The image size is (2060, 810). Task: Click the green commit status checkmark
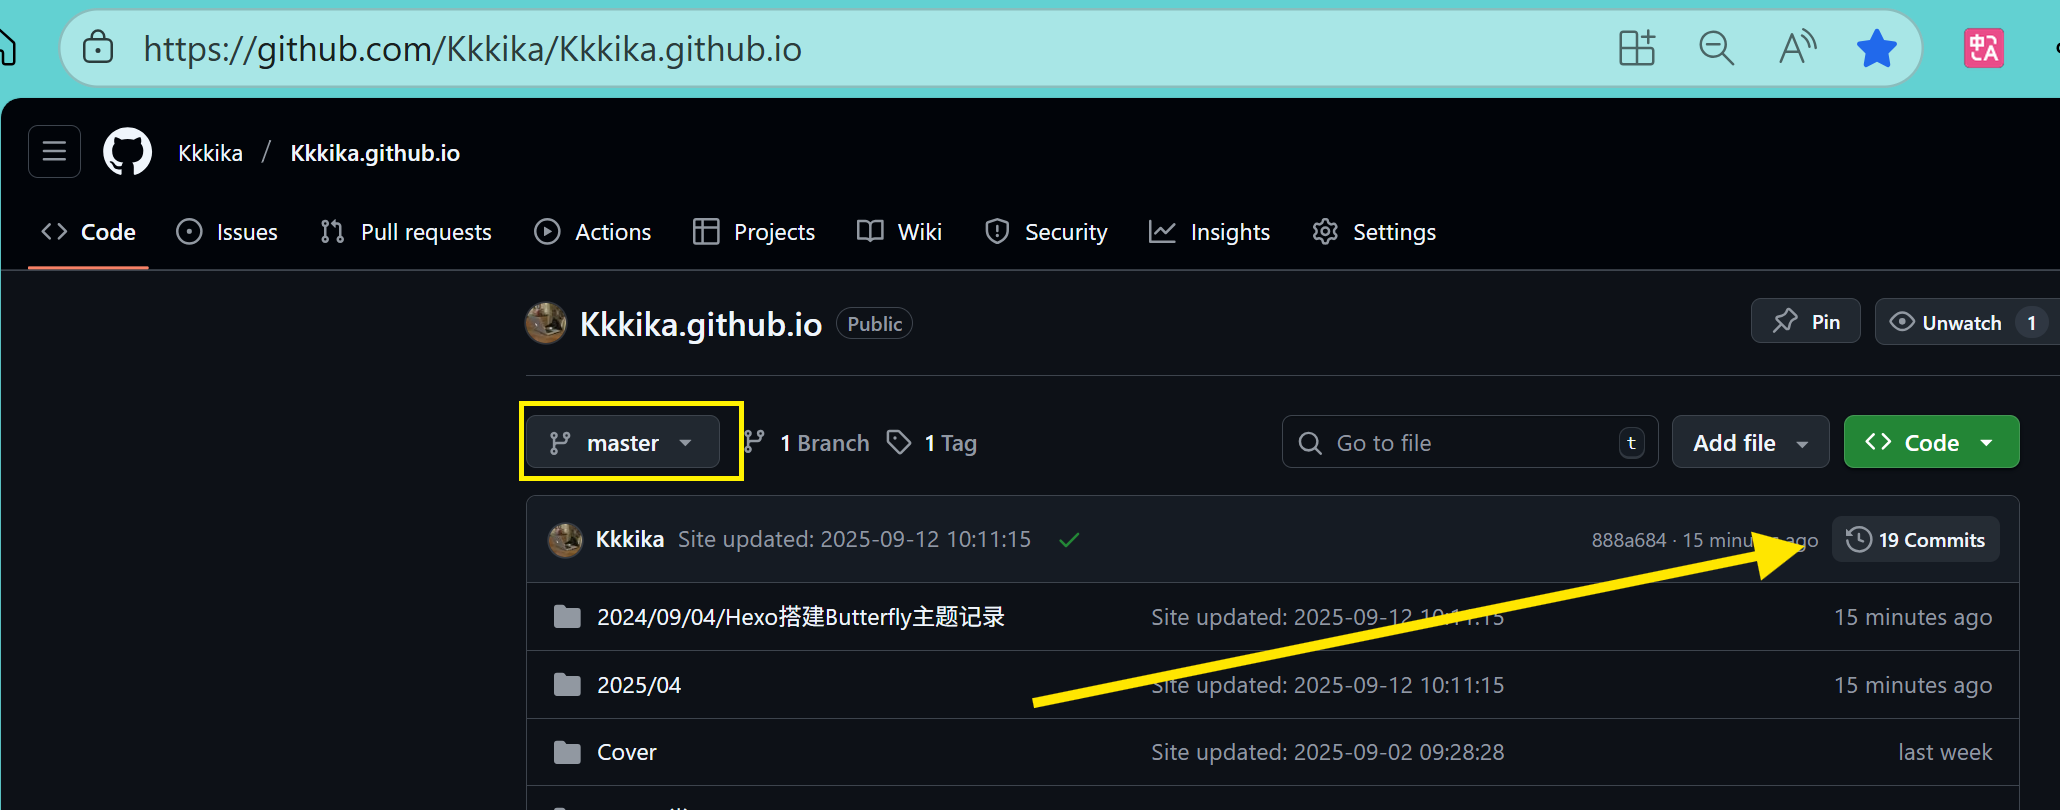click(x=1069, y=540)
